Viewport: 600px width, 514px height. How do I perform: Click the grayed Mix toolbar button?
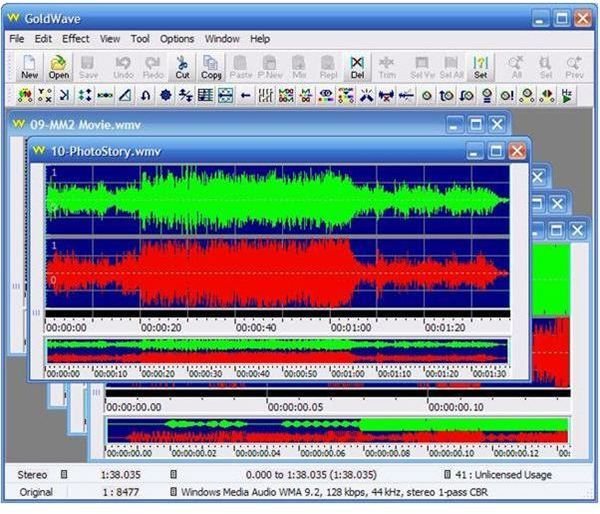tap(299, 67)
